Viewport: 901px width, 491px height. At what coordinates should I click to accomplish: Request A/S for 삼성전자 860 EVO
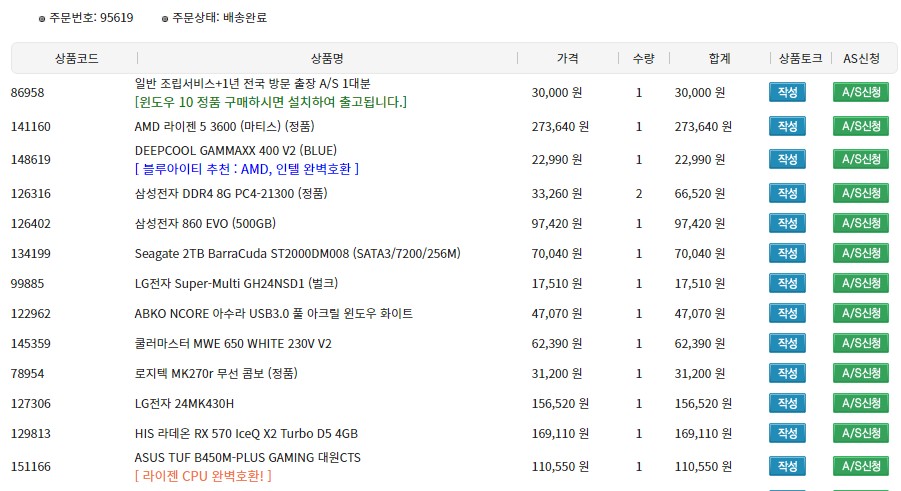(x=861, y=223)
